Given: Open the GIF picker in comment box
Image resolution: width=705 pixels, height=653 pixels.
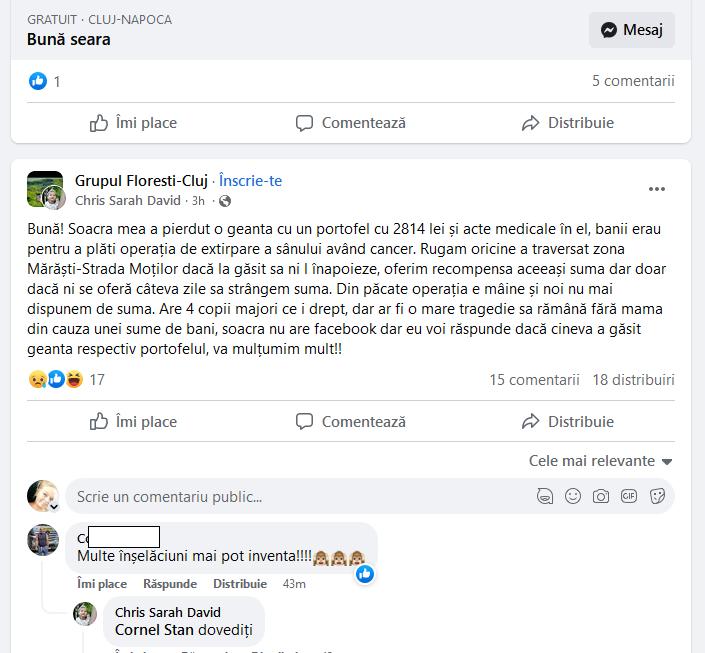Looking at the screenshot, I should tap(629, 496).
